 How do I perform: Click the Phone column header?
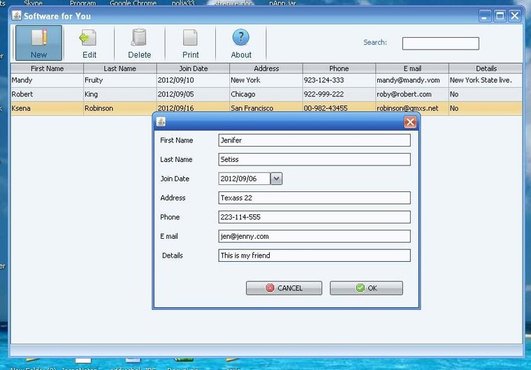pyautogui.click(x=339, y=68)
